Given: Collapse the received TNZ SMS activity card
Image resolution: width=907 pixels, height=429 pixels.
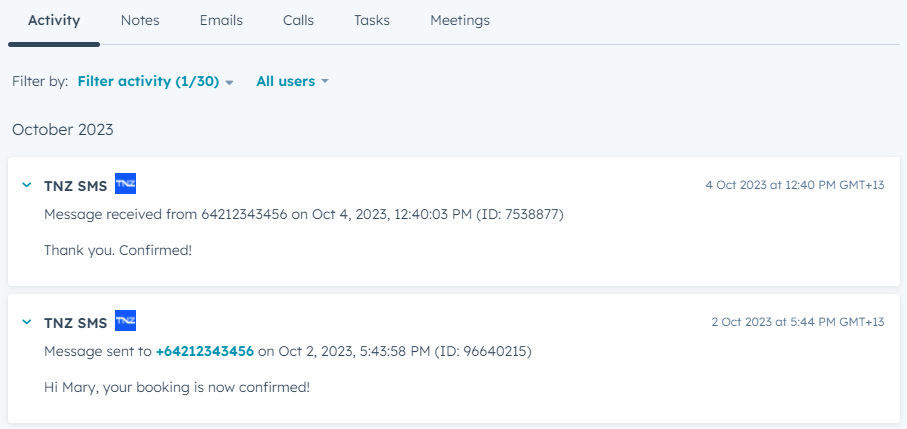Looking at the screenshot, I should (x=27, y=185).
